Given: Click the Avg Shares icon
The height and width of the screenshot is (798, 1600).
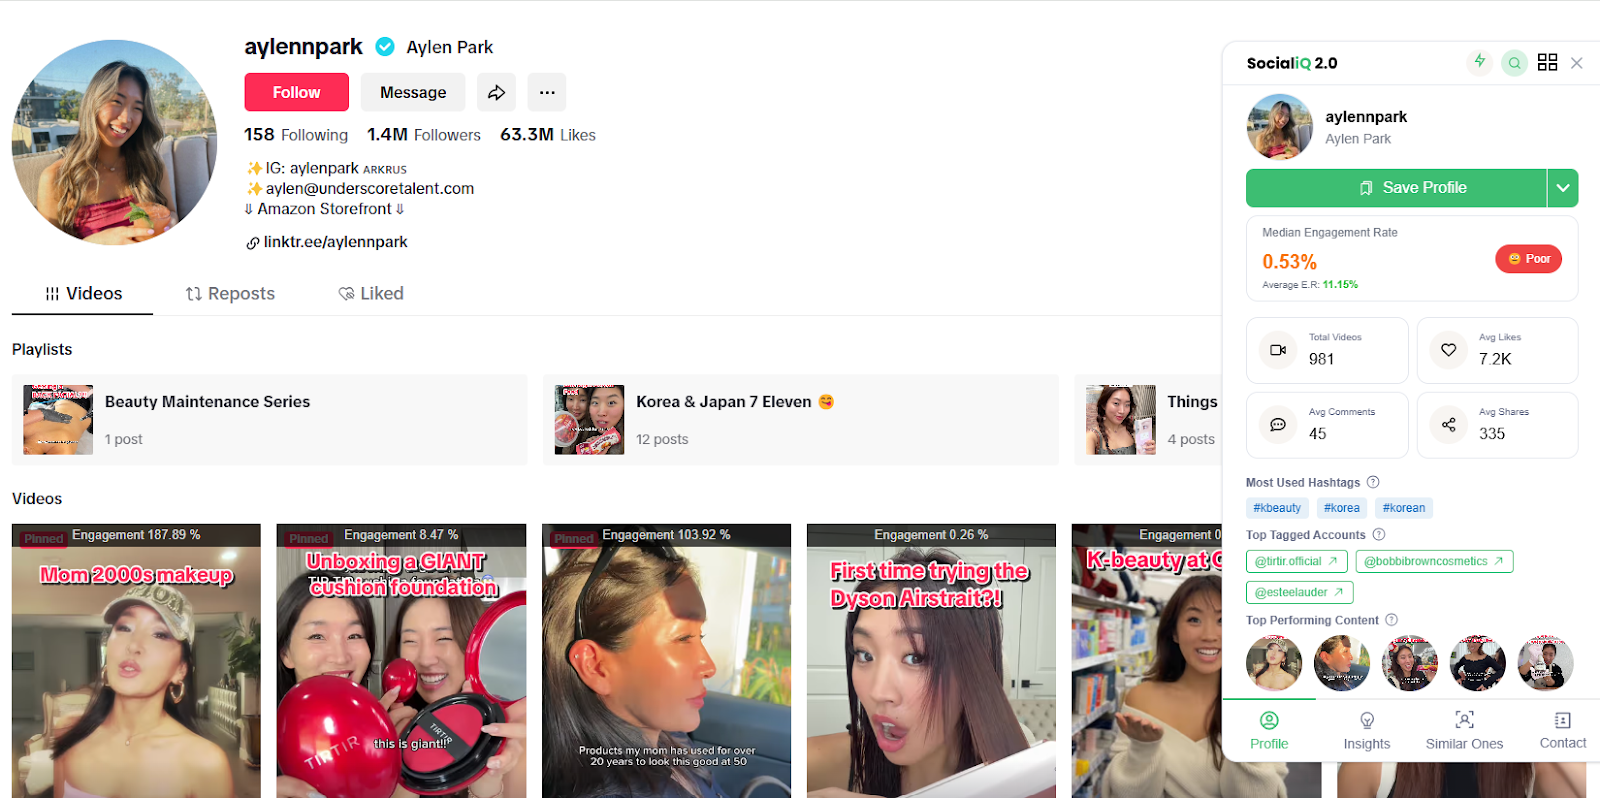Looking at the screenshot, I should click(x=1448, y=425).
